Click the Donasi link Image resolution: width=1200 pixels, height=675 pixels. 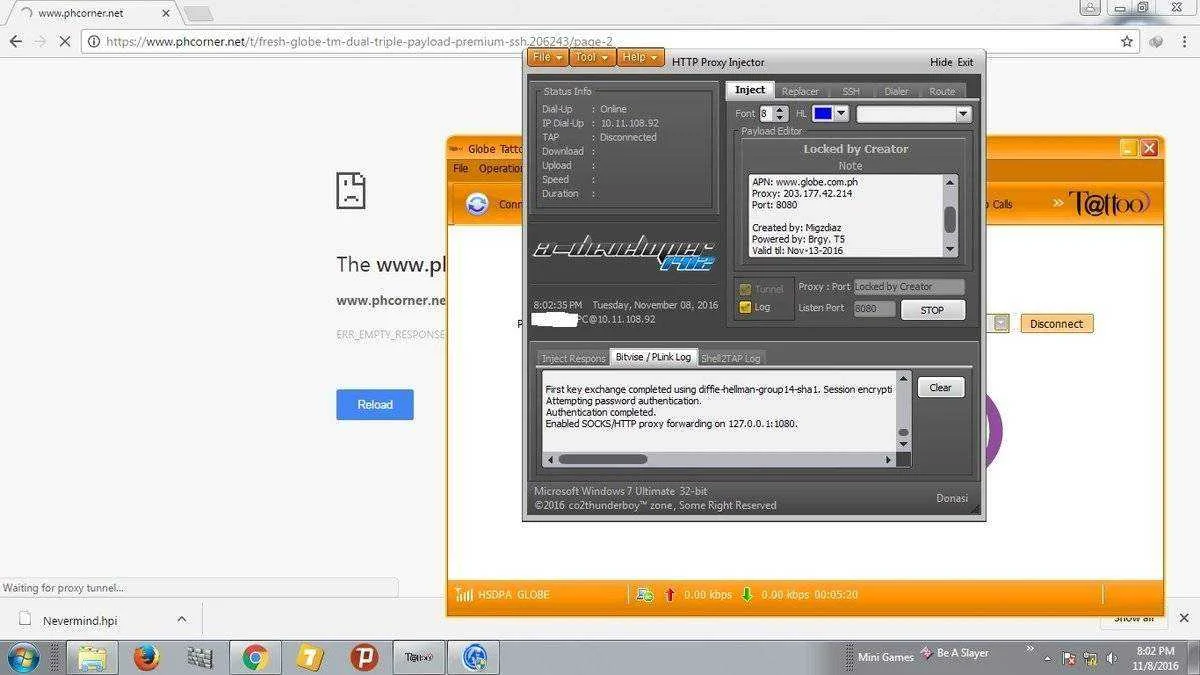[x=951, y=498]
